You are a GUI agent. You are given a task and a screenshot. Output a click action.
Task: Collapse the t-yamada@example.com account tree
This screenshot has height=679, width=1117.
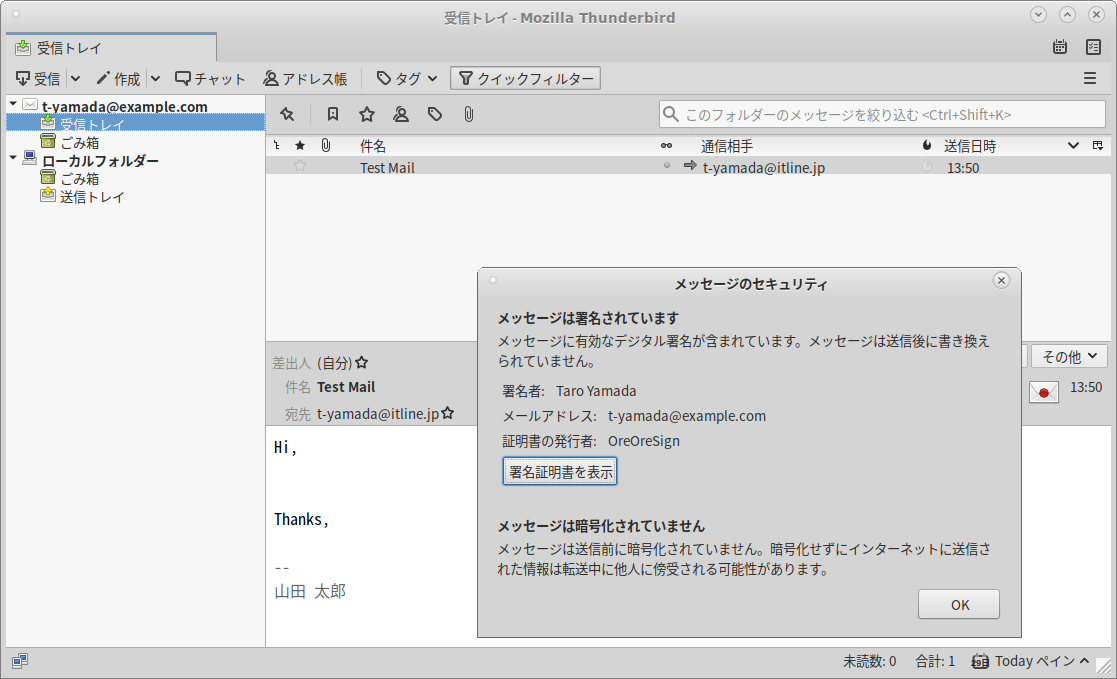point(13,104)
